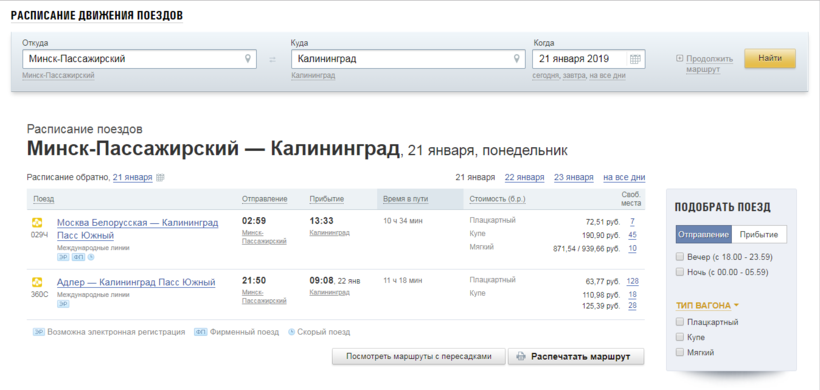Viewport: 820px width, 390px height.
Task: Swap departure and destination stations arrows icon
Action: 272,60
